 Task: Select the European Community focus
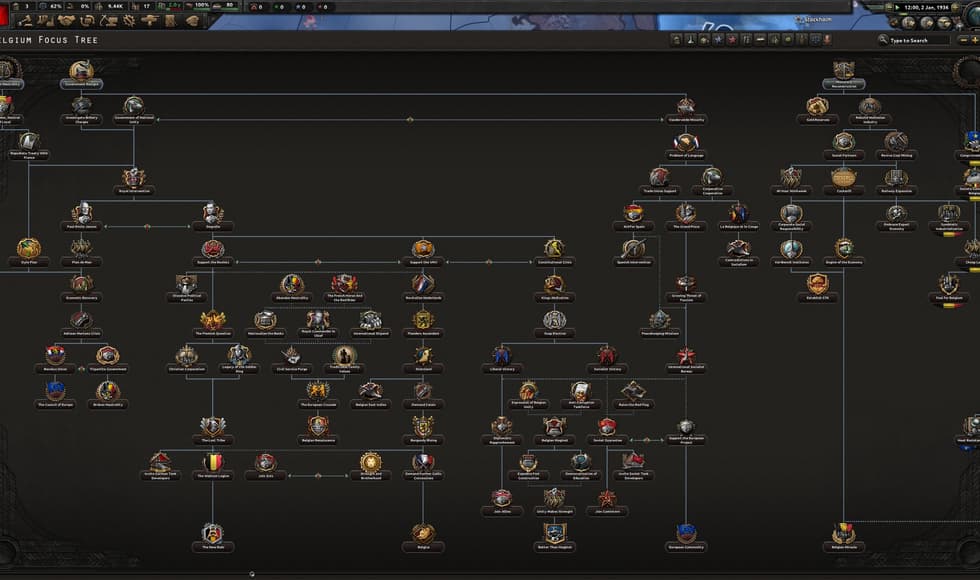pos(686,538)
